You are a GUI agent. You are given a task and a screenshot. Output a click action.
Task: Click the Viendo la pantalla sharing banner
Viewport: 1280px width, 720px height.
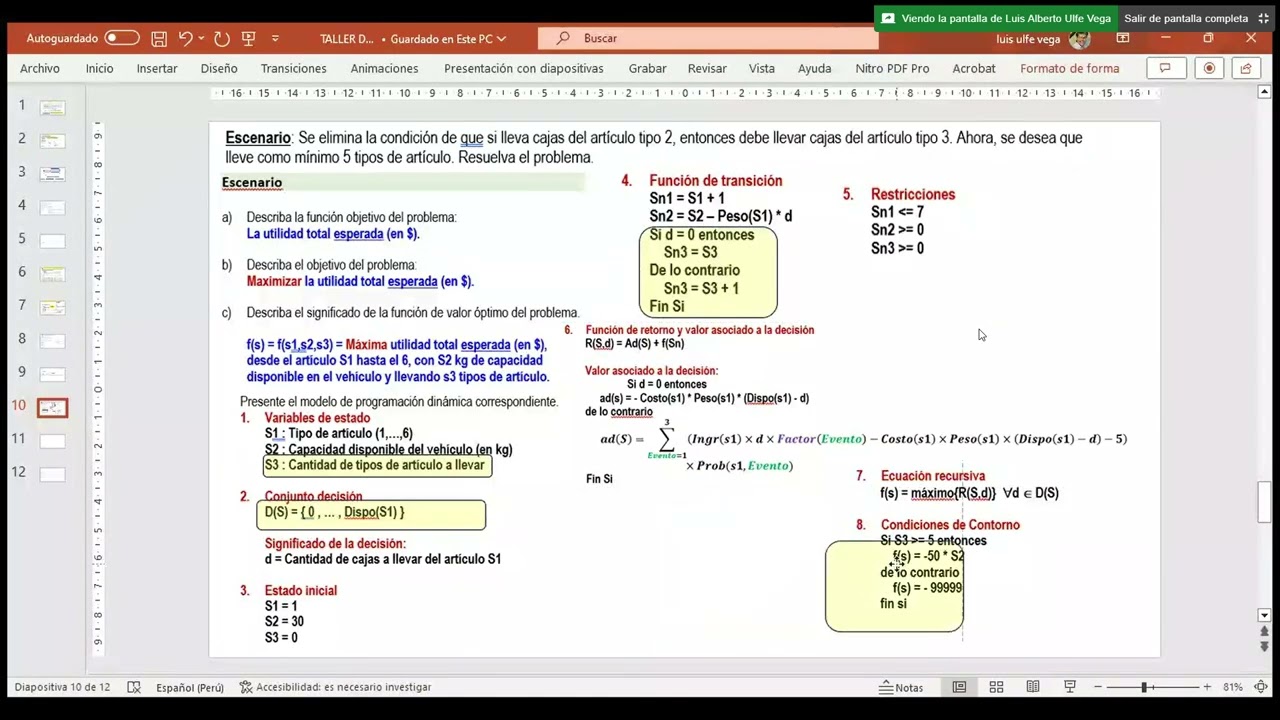tap(996, 18)
